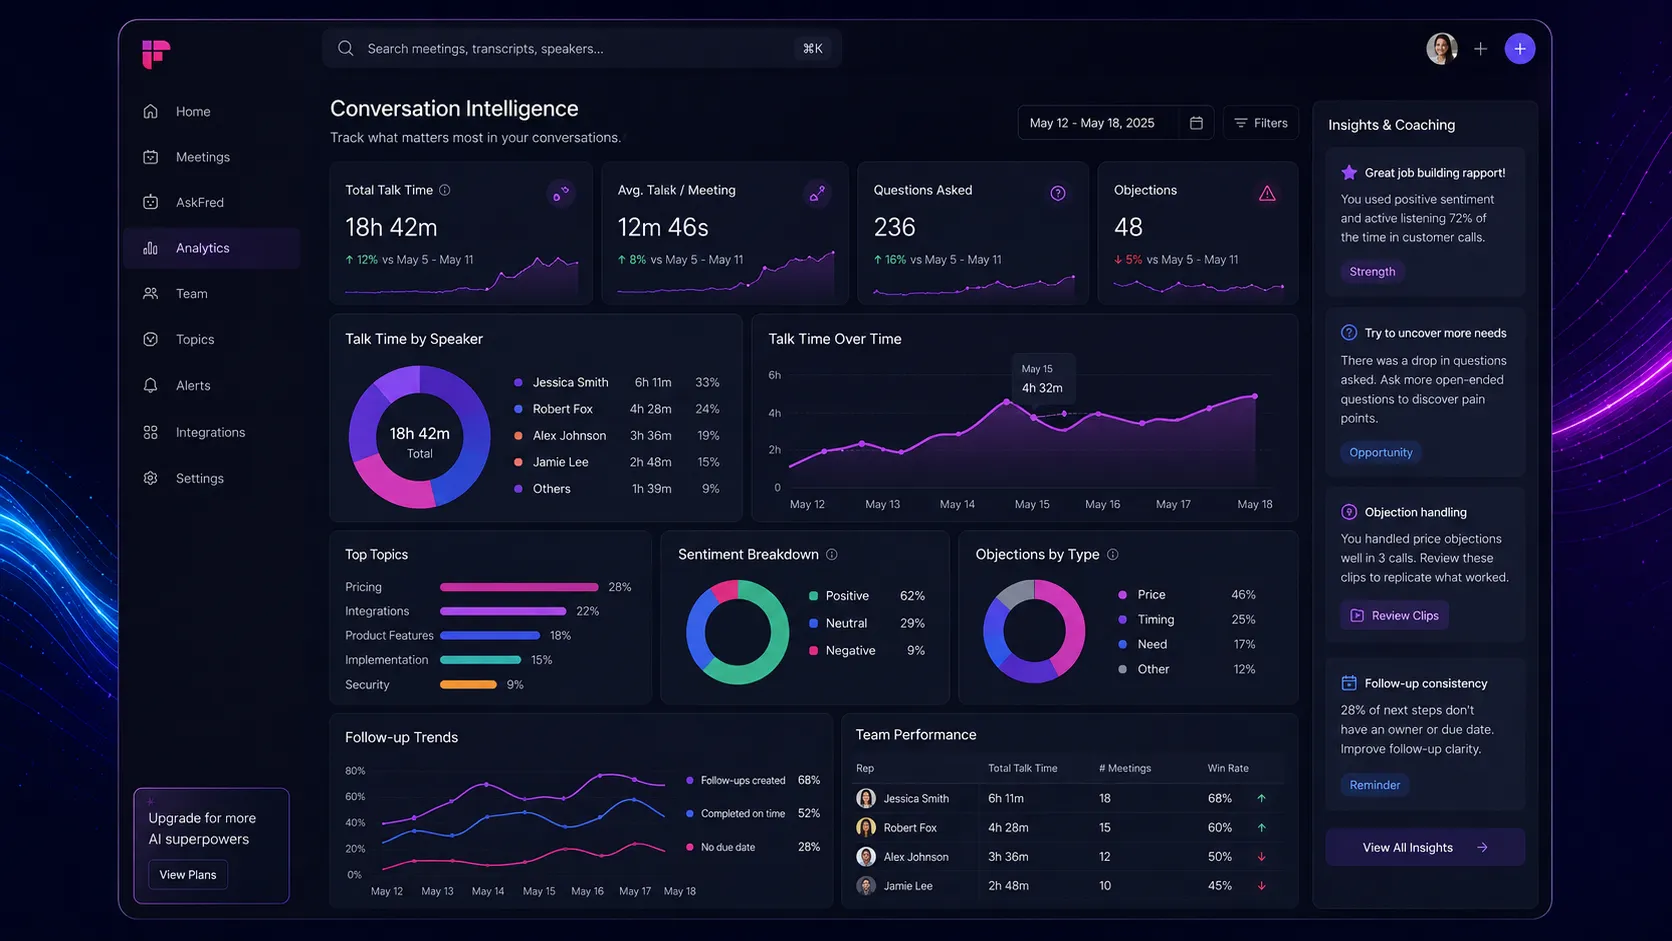The width and height of the screenshot is (1672, 941).
Task: Open Integrations in sidebar
Action: 212,432
